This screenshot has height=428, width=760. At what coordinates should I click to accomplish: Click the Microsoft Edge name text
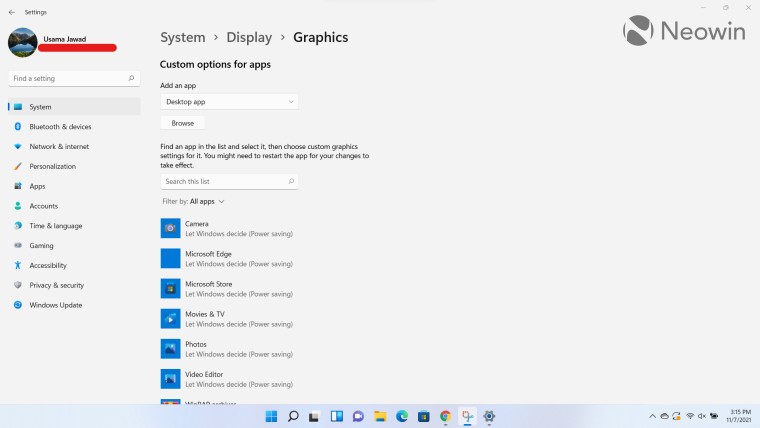pos(208,254)
